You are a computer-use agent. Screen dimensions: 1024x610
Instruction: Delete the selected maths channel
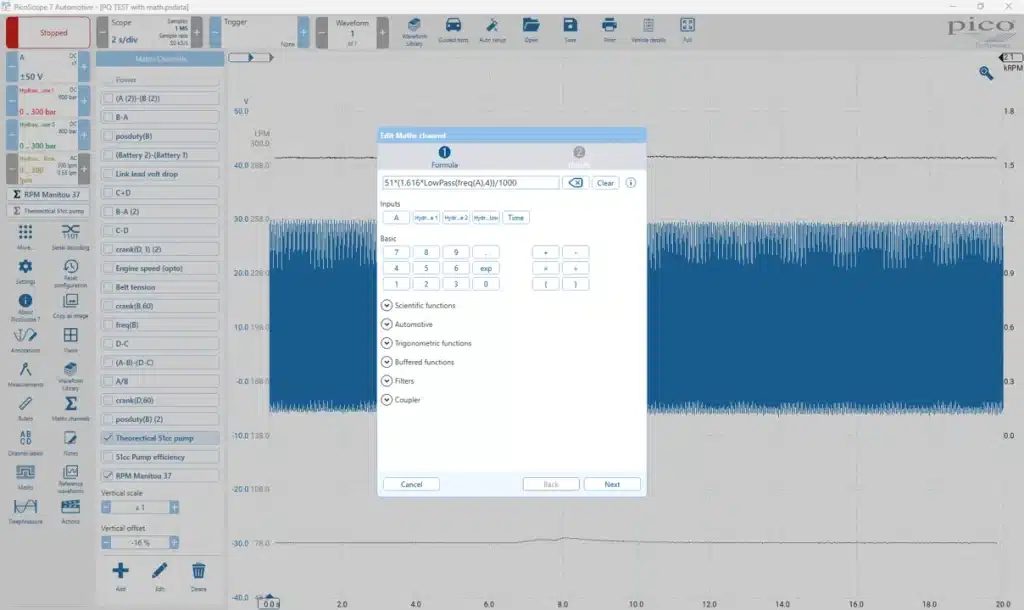[x=199, y=576]
